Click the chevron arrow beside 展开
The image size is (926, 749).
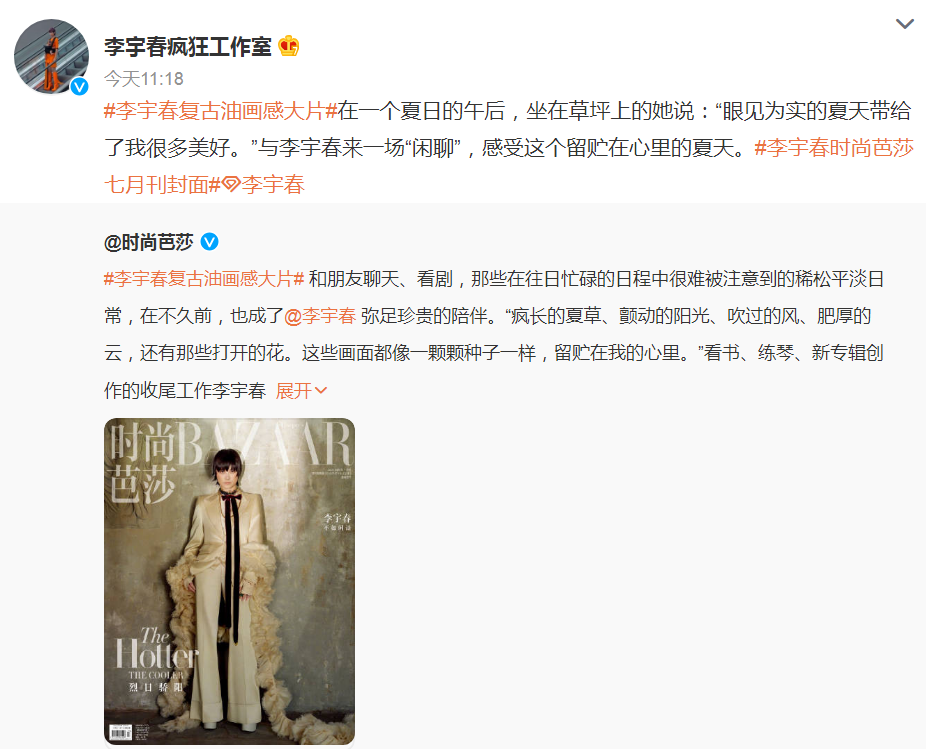(x=321, y=390)
